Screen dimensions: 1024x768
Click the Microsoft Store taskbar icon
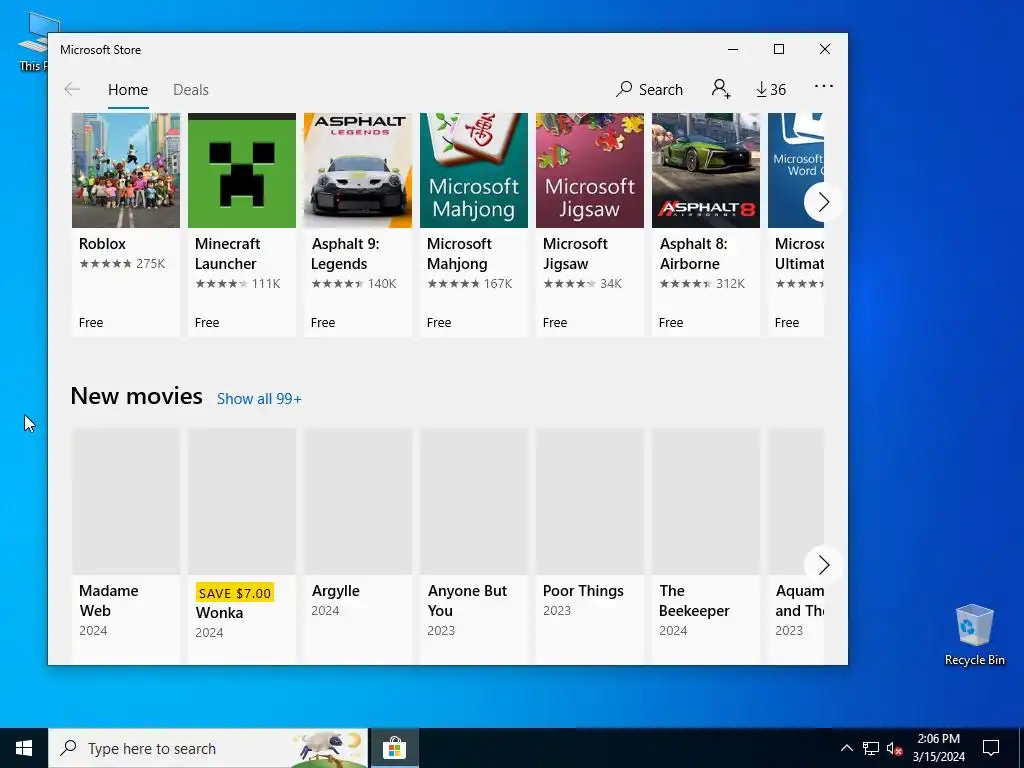(x=394, y=748)
